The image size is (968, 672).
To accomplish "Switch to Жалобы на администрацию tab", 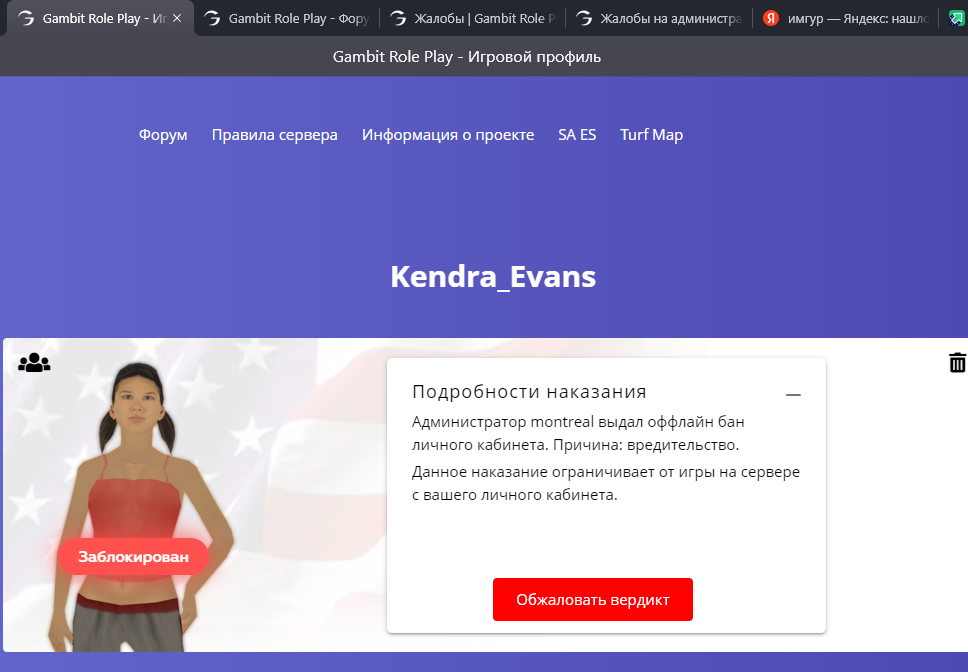I will click(659, 19).
